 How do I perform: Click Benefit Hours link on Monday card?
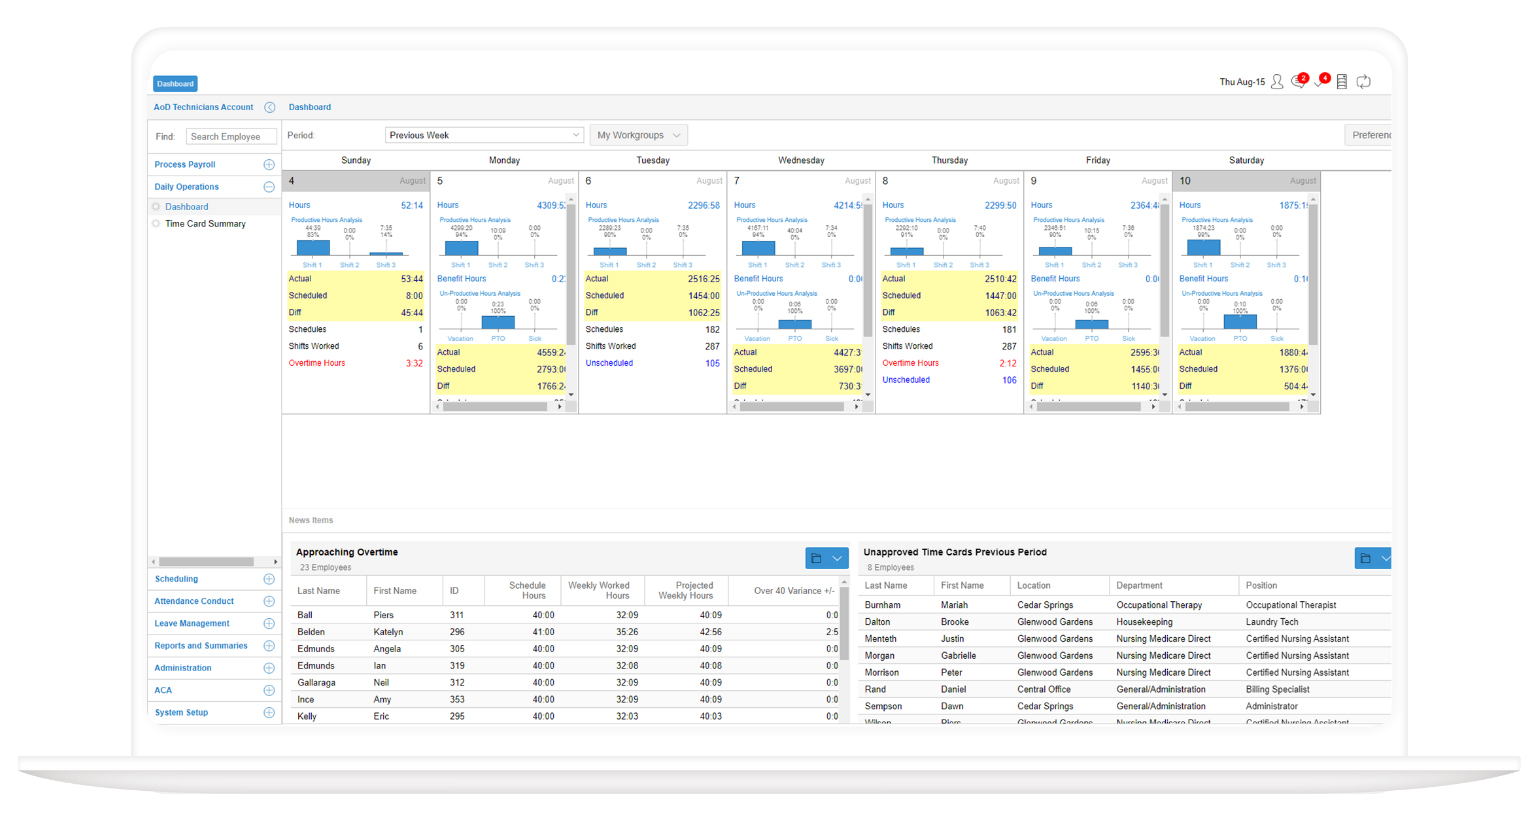click(x=462, y=279)
